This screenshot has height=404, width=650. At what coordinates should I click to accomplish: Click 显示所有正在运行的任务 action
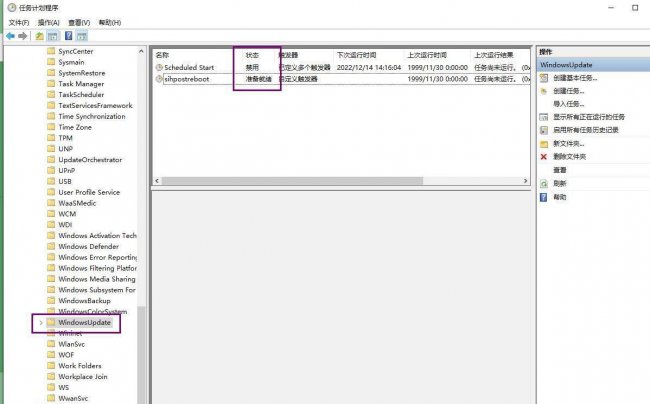[589, 117]
